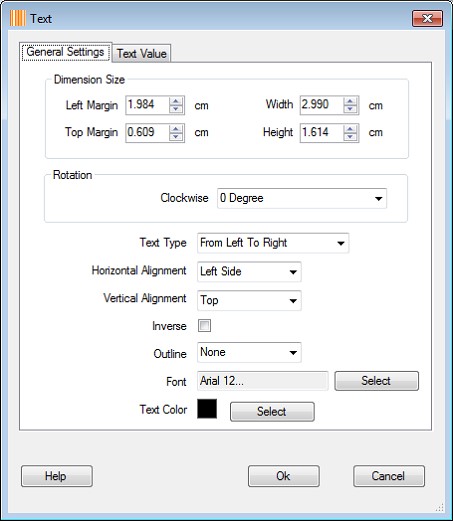
Task: Decrease Height with down spinner arrow
Action: (350, 137)
